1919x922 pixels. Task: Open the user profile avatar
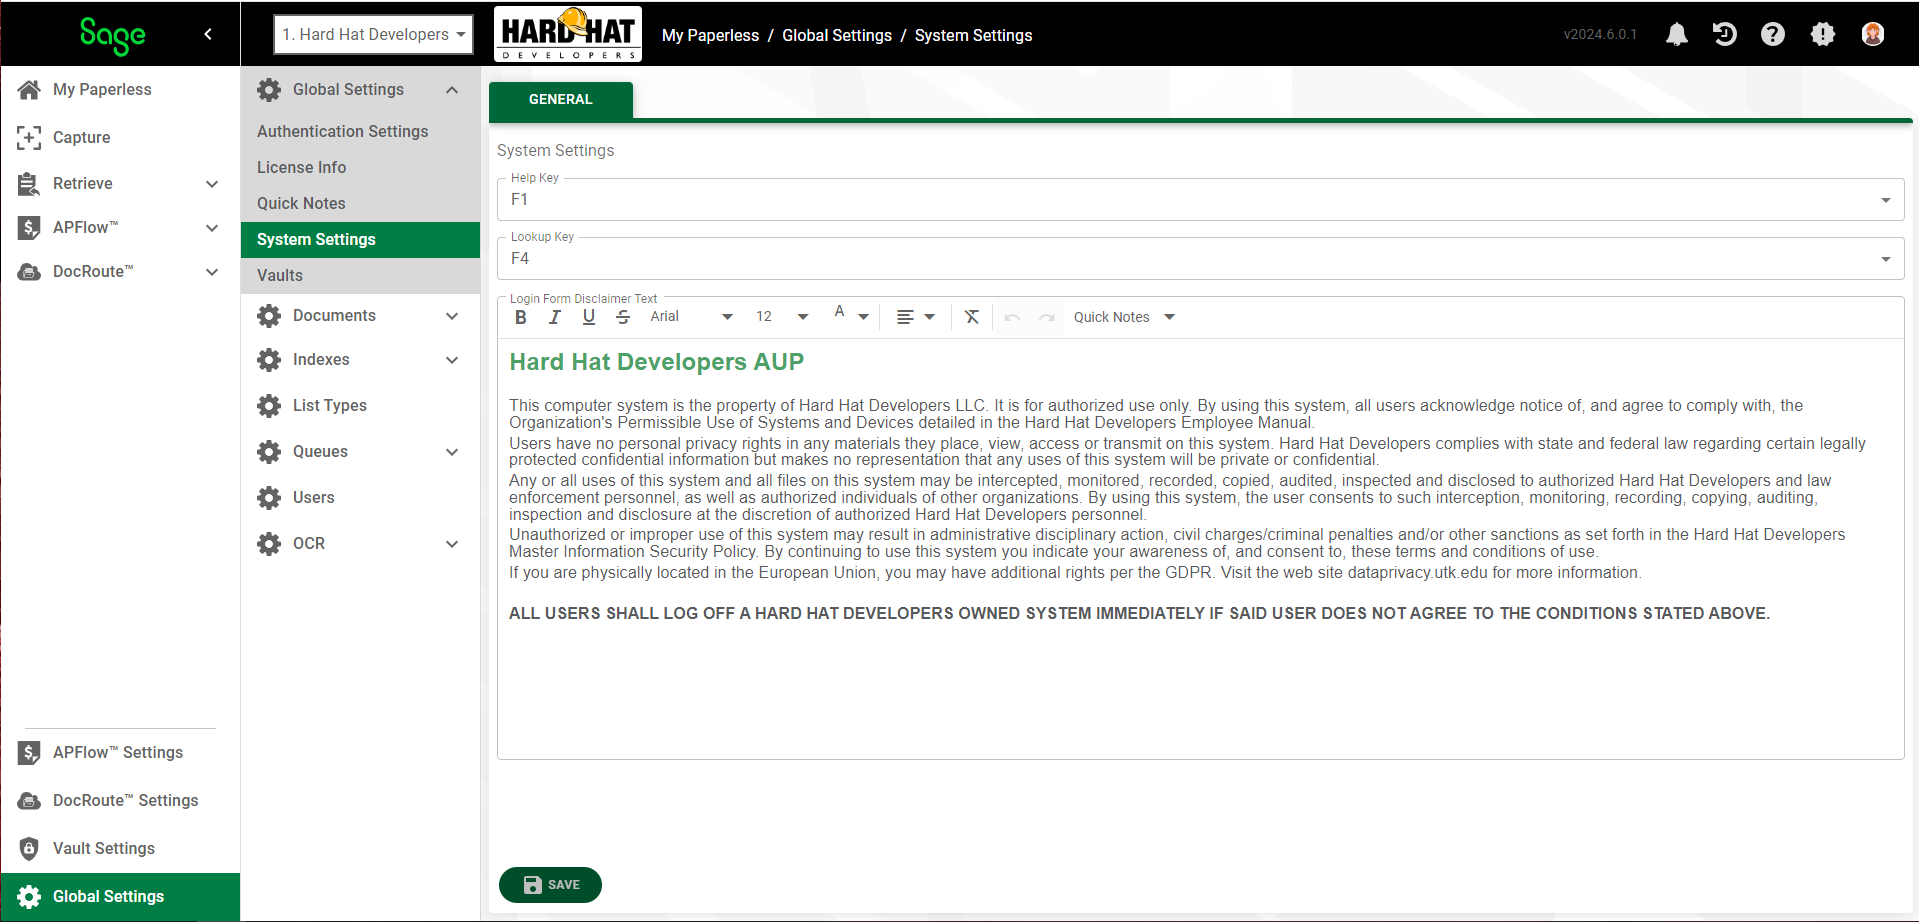1873,34
